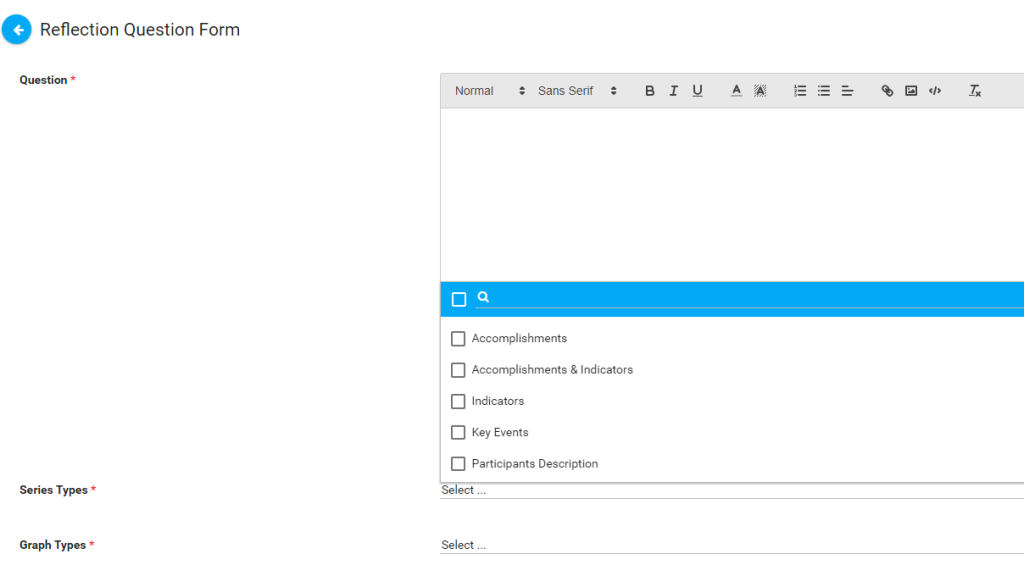
Task: Click the back arrow next to Reflection Question Form
Action: click(16, 29)
